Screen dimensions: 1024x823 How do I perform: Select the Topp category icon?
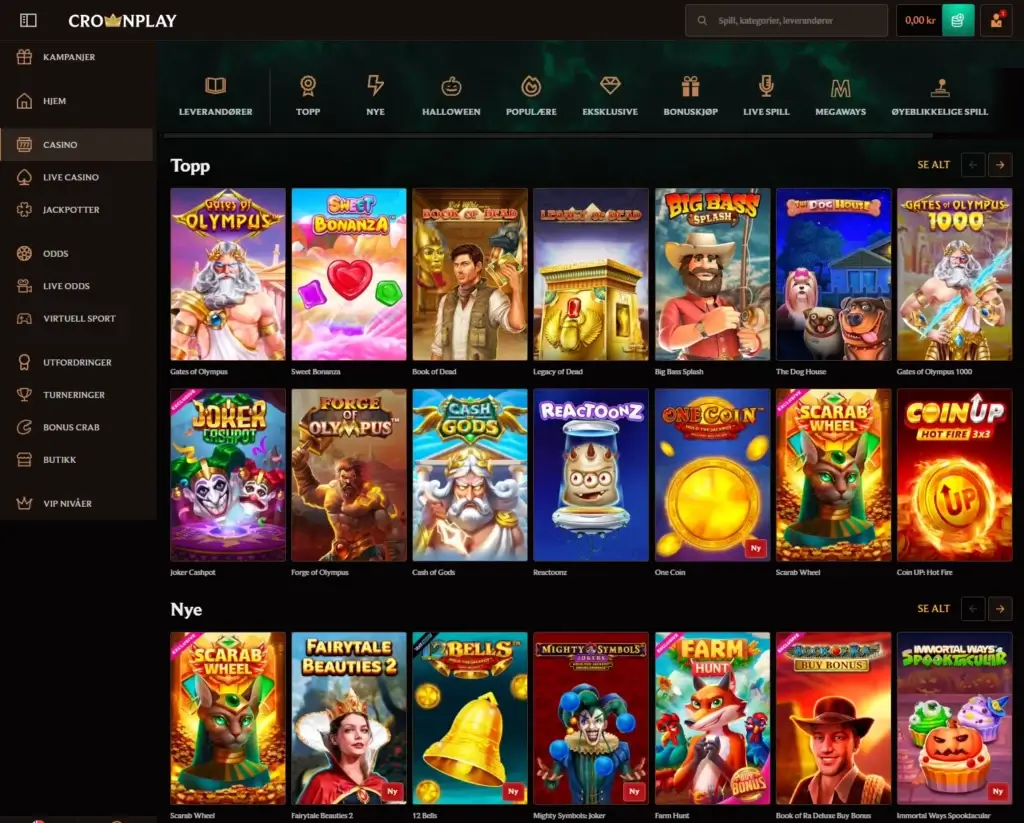point(308,86)
